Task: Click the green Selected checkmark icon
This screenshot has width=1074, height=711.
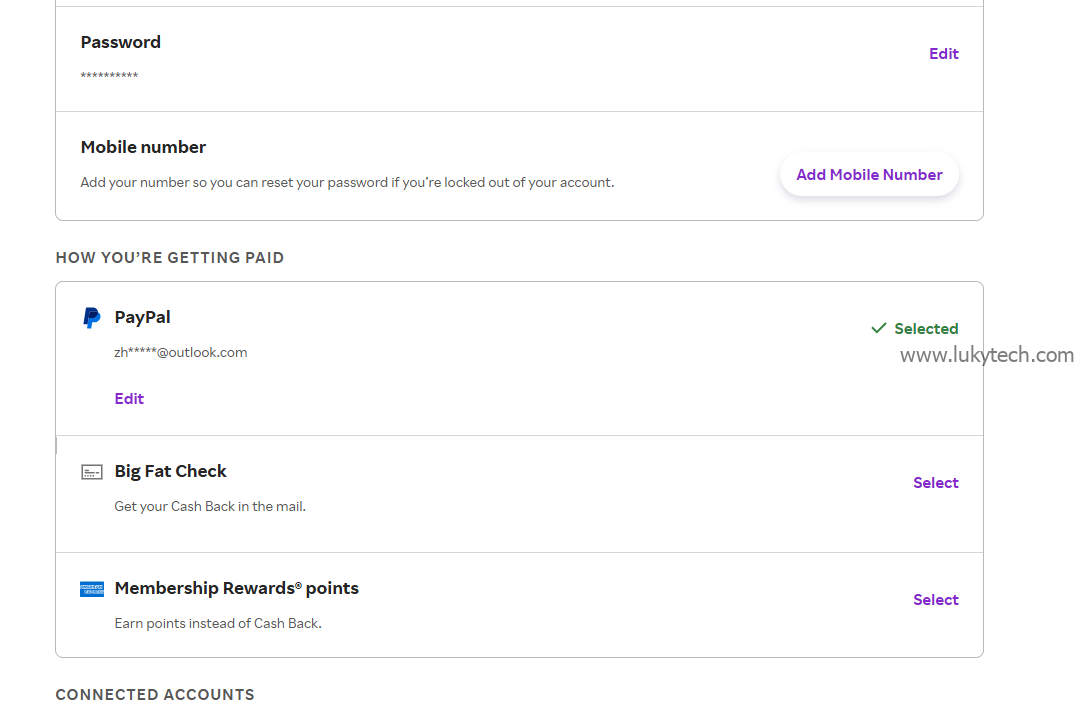Action: pos(879,328)
